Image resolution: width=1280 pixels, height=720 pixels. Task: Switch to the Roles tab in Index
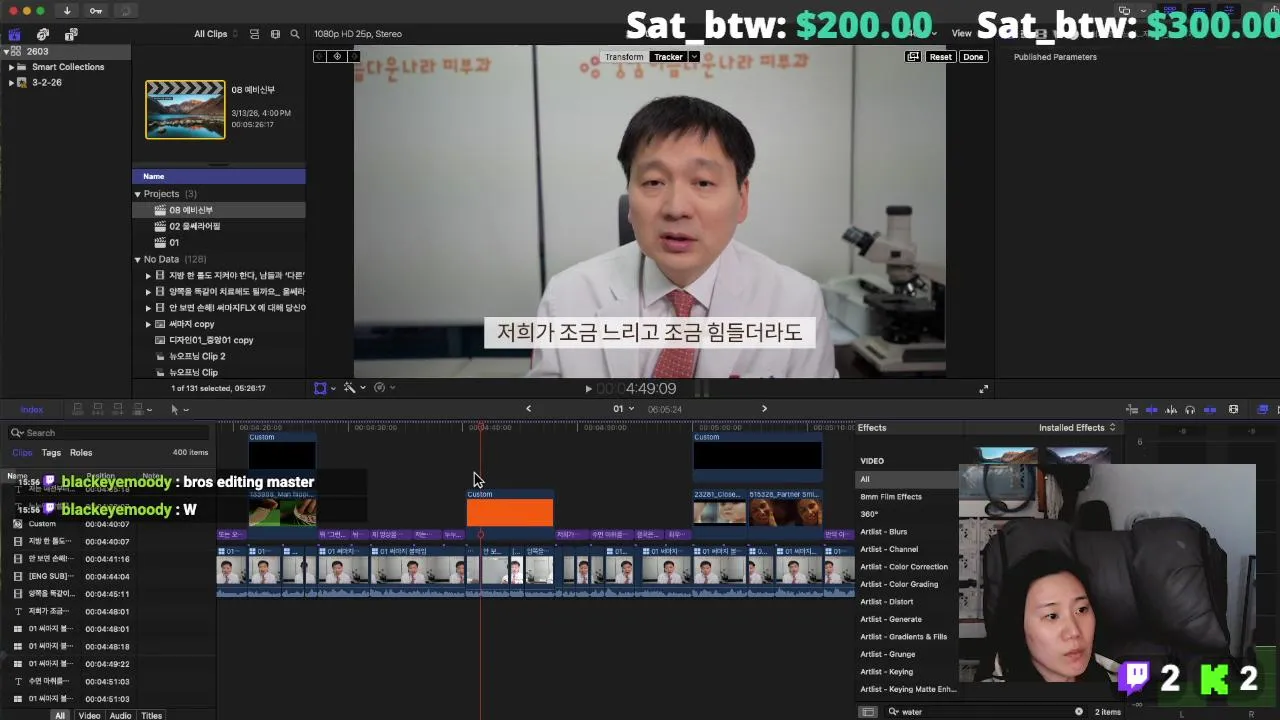point(81,453)
